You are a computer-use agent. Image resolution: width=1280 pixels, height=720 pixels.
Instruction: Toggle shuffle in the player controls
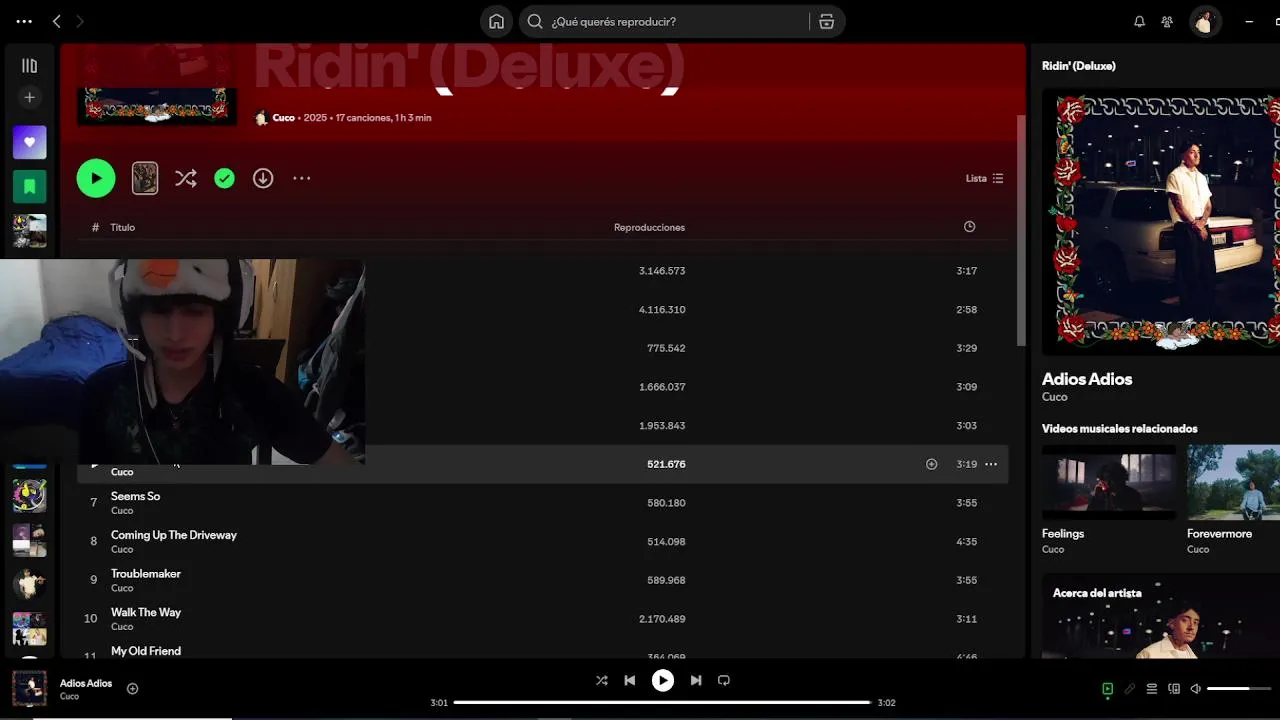pyautogui.click(x=601, y=680)
